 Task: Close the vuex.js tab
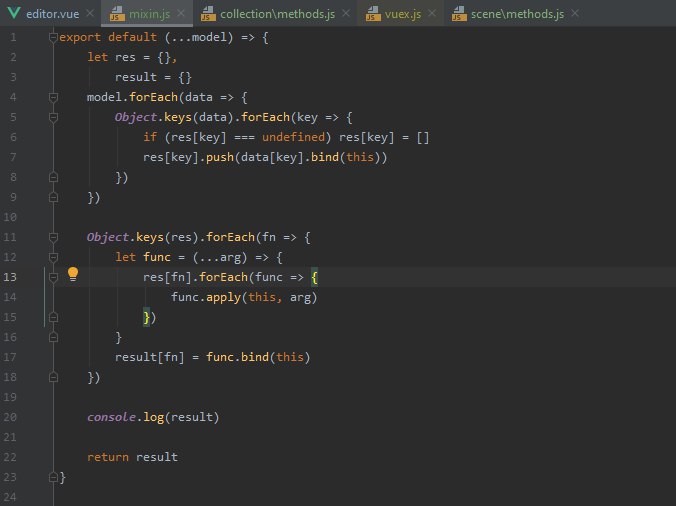coord(432,13)
